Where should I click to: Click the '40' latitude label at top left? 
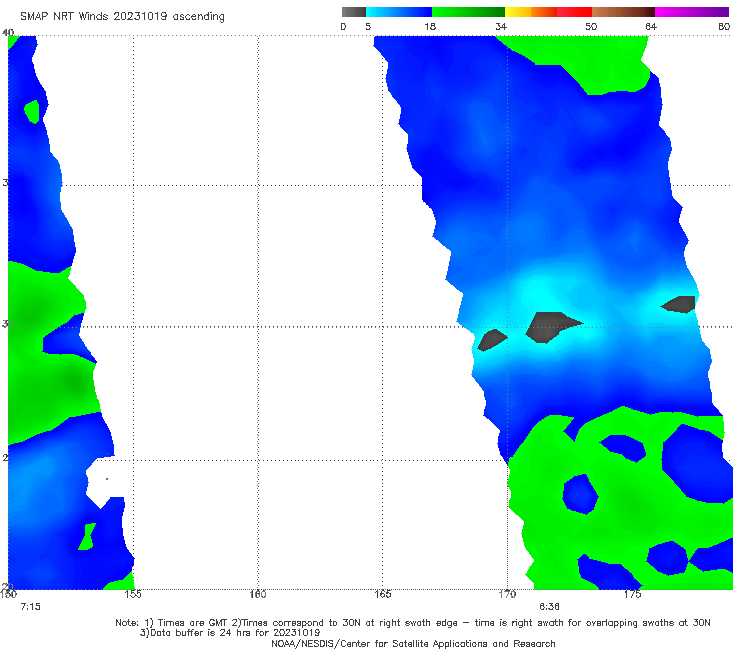(8, 33)
